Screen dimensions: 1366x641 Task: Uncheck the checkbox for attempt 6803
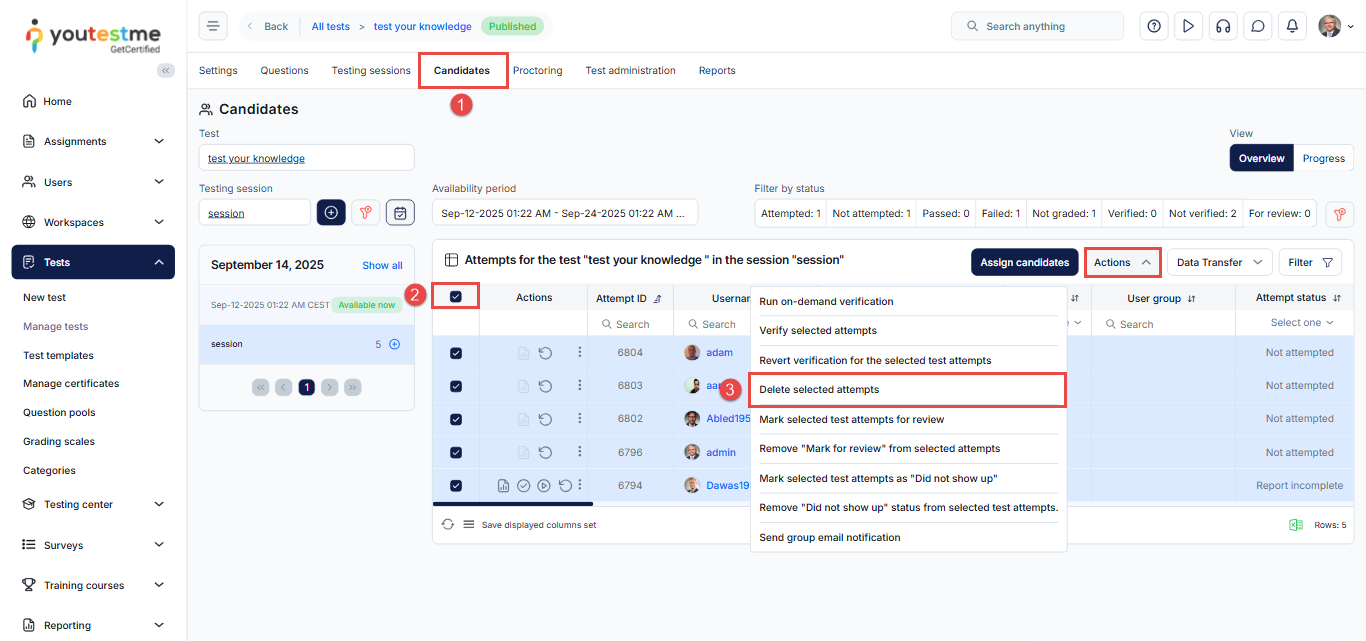(456, 386)
